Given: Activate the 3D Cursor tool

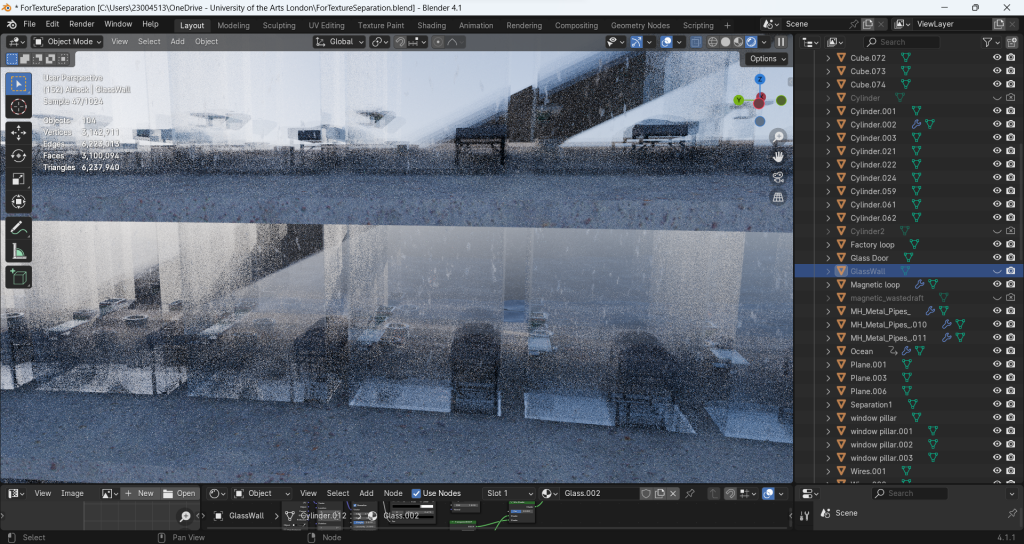Looking at the screenshot, I should coord(19,107).
